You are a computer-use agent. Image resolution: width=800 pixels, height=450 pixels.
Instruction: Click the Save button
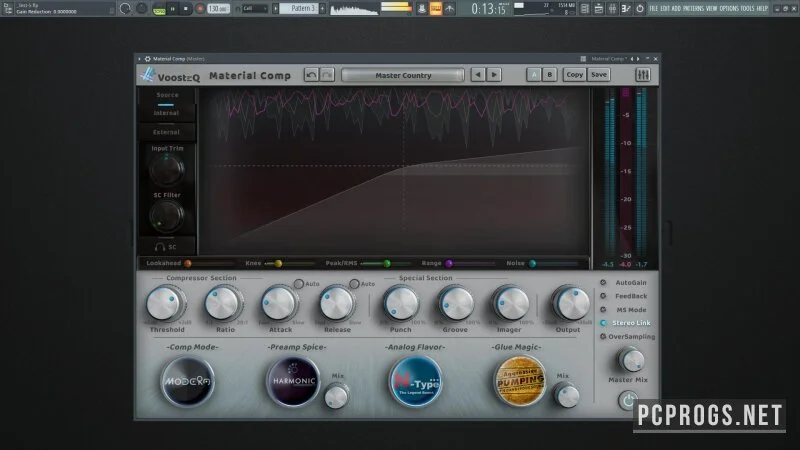pos(598,75)
